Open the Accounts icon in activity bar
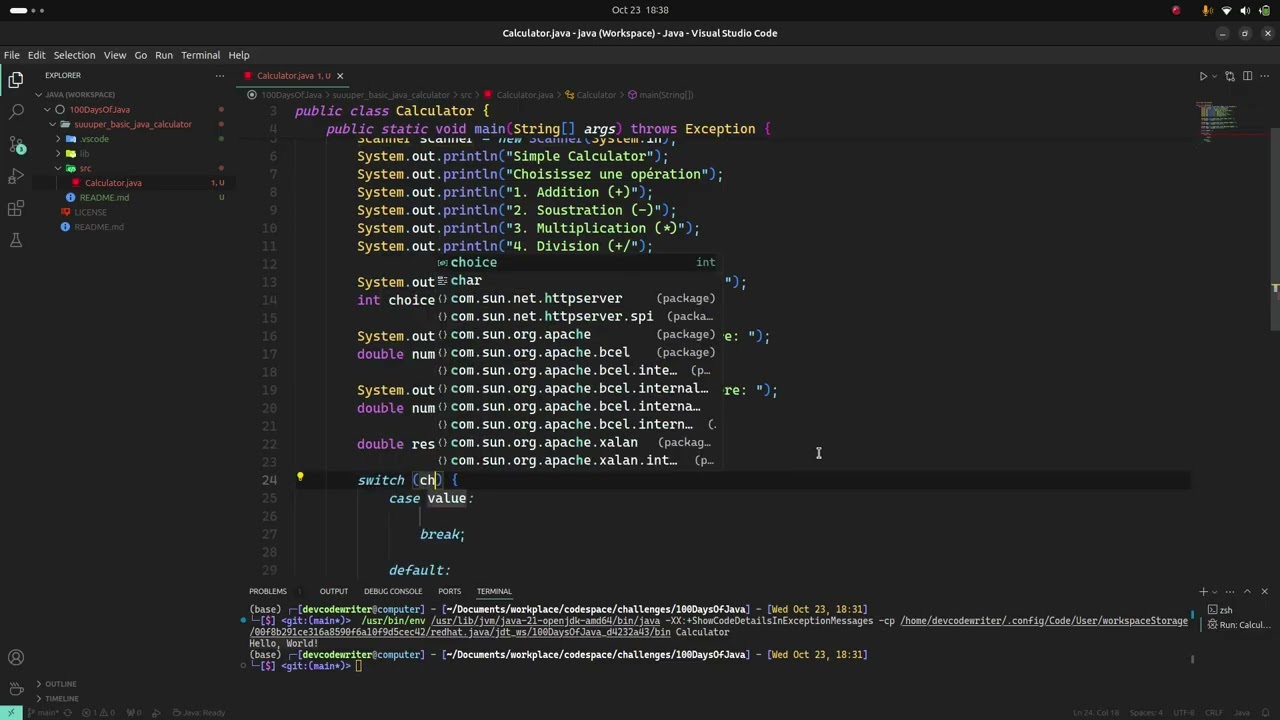 coord(16,657)
